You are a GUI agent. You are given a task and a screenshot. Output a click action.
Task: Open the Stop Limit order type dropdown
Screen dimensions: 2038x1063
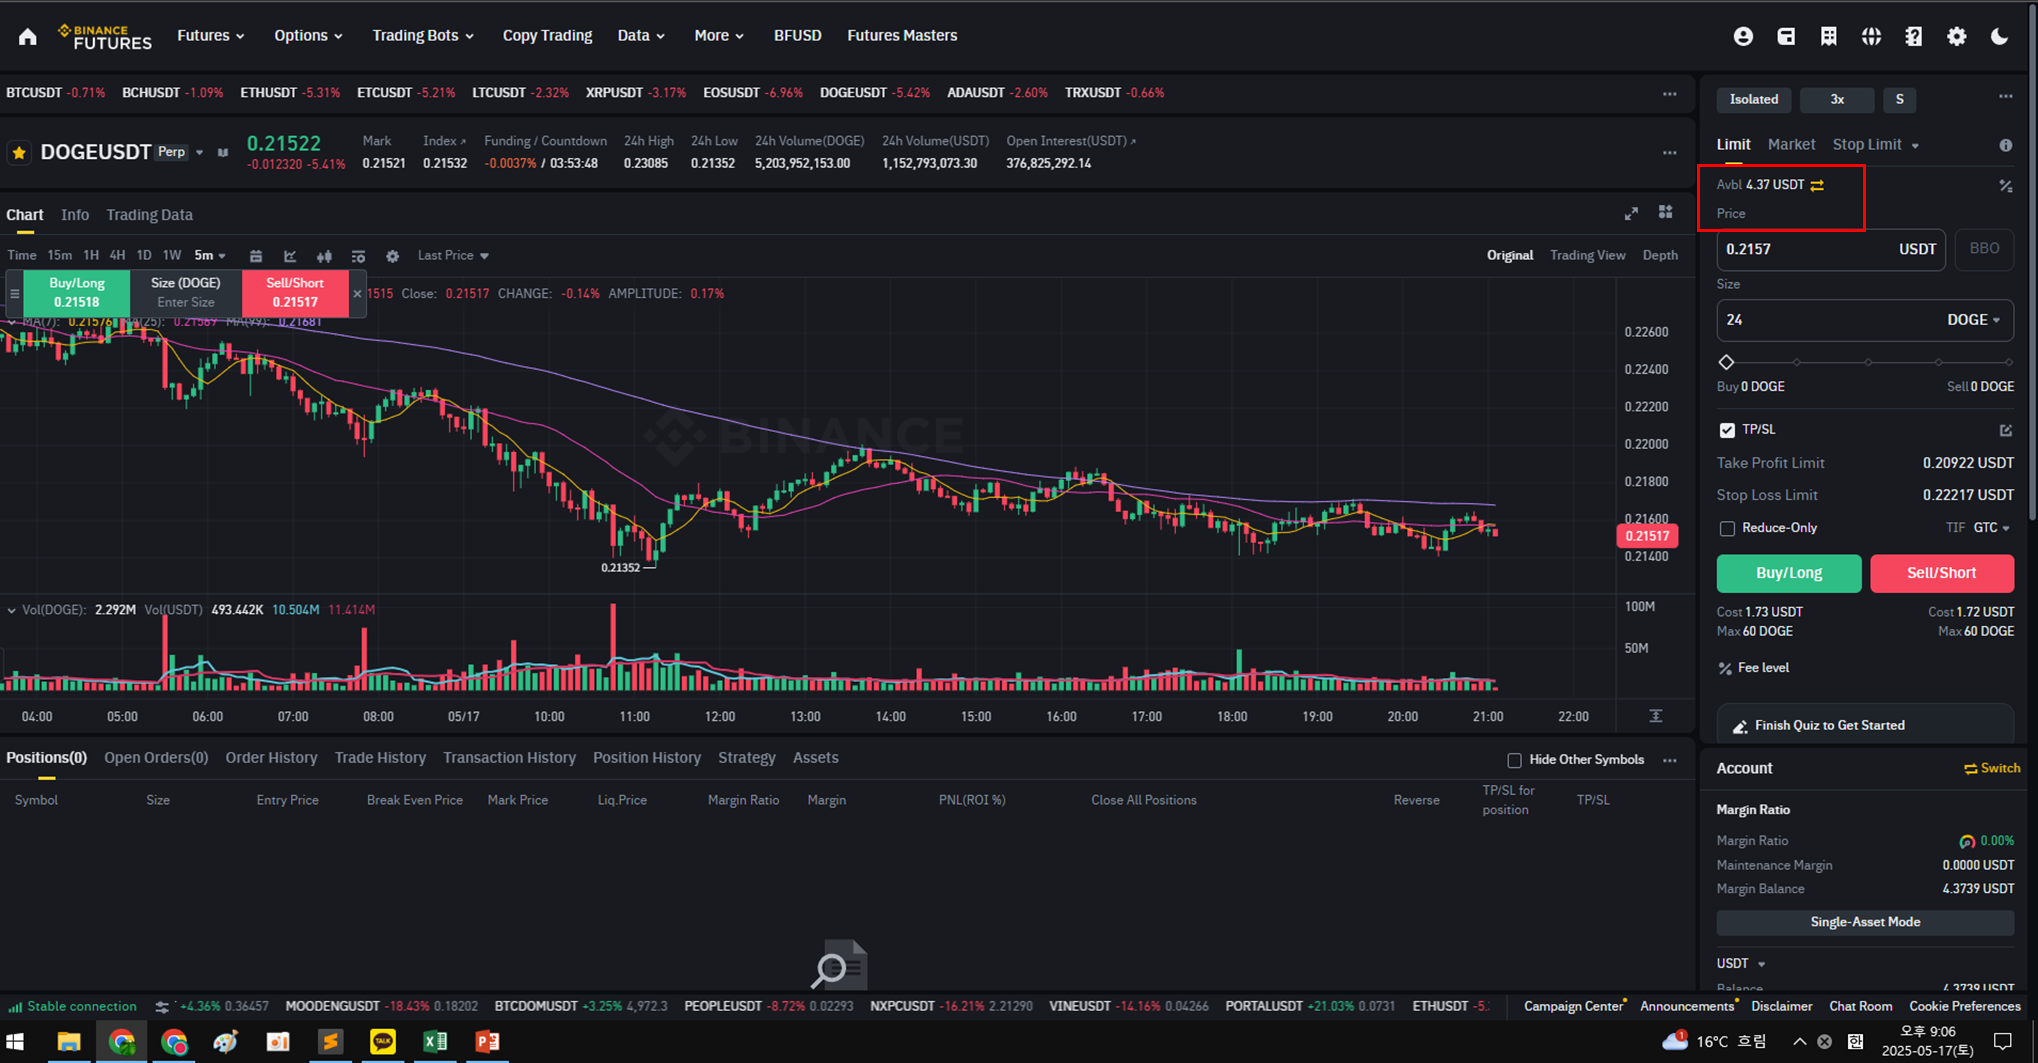tap(1875, 144)
